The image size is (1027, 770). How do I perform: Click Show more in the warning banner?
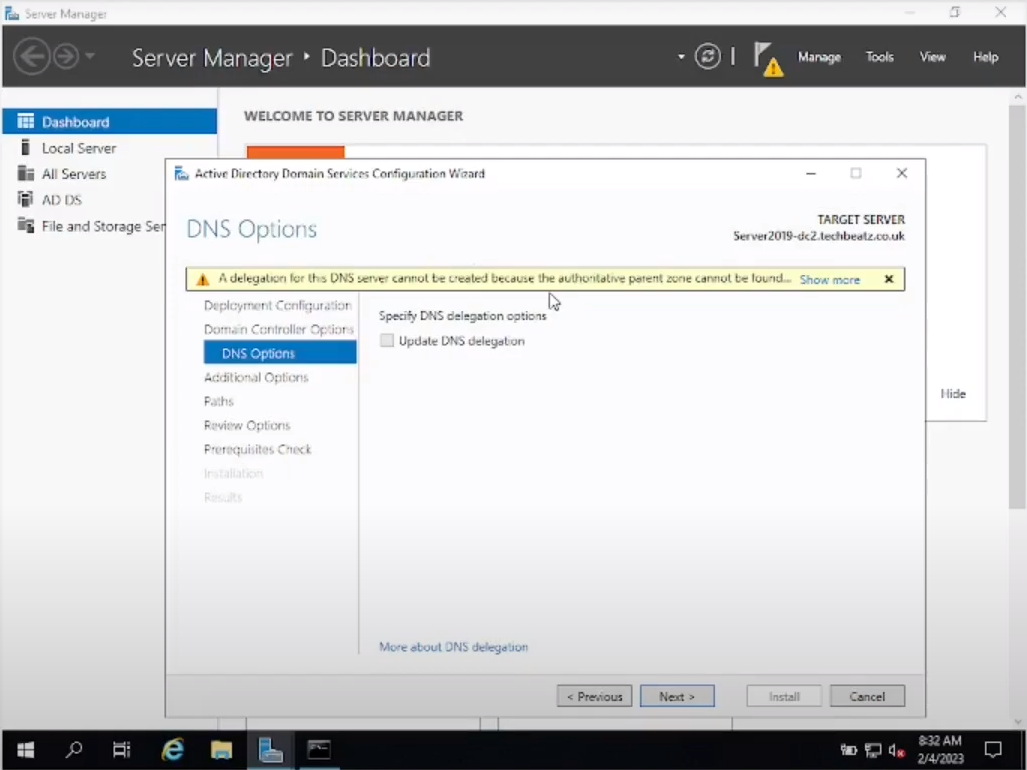tap(829, 279)
